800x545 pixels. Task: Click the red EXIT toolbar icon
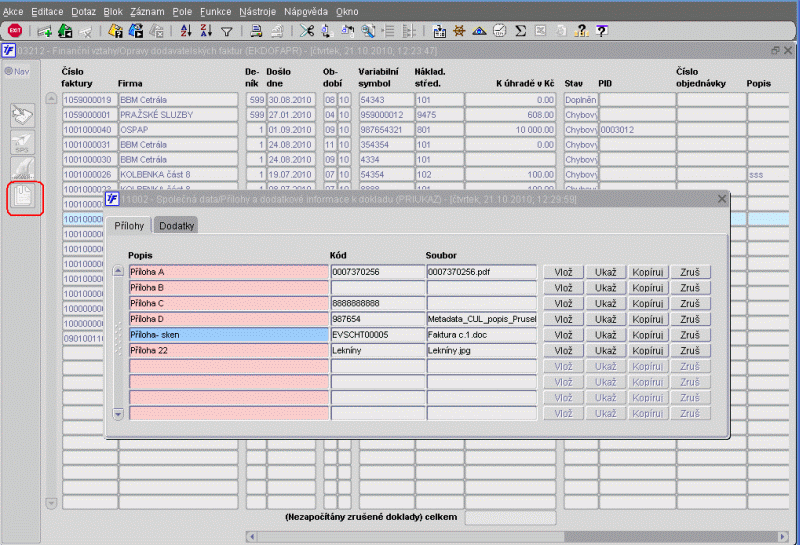14,32
